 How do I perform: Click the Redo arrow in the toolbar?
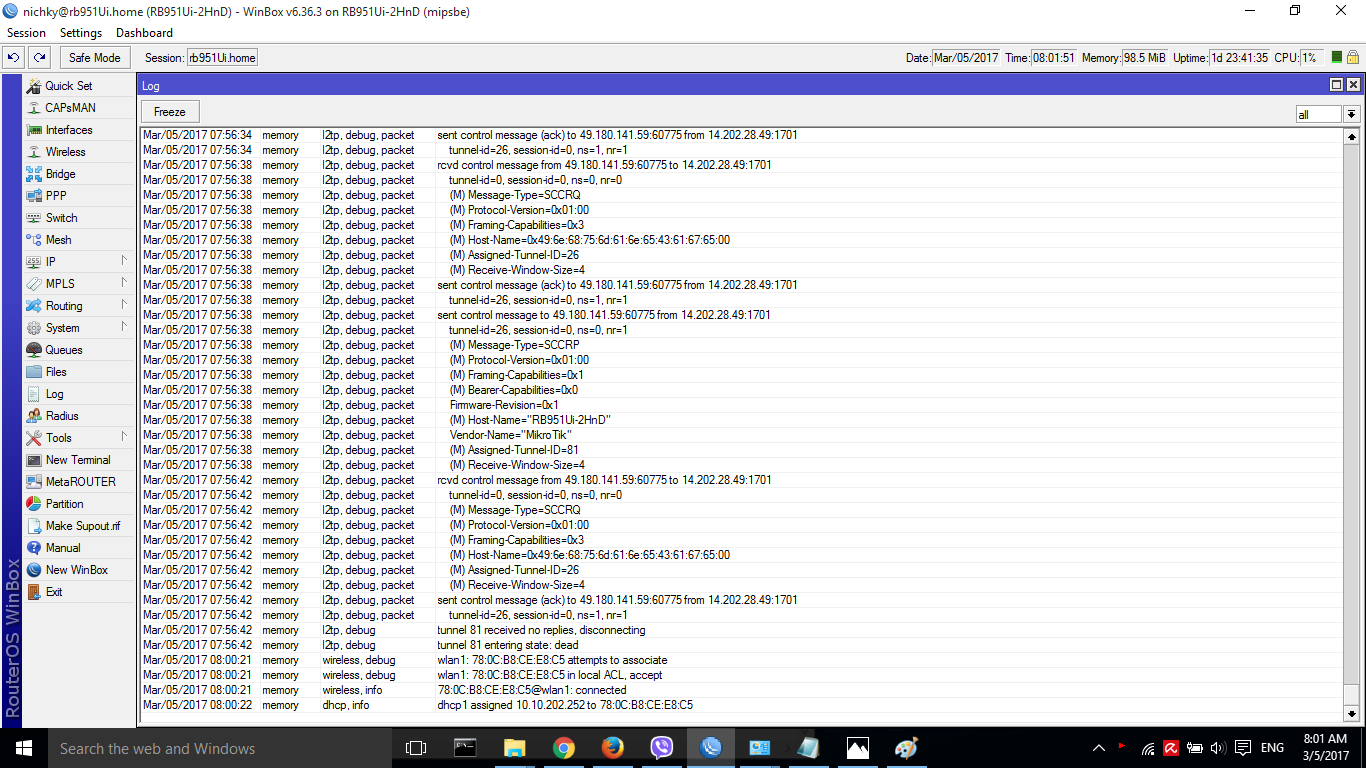tap(39, 58)
